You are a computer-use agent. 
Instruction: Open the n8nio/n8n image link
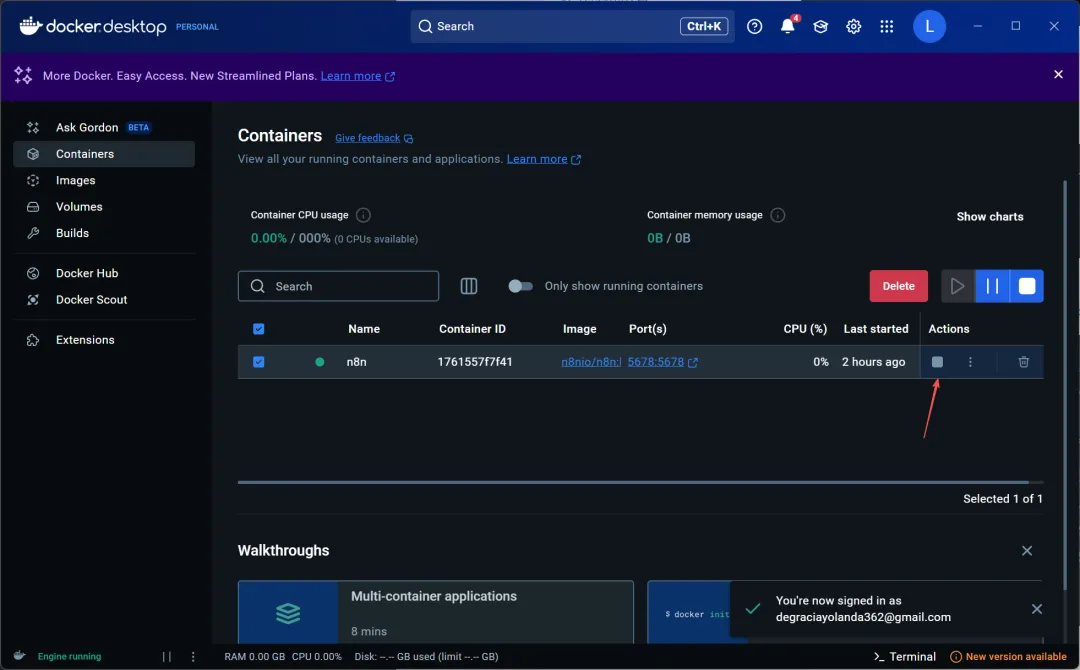pyautogui.click(x=591, y=362)
